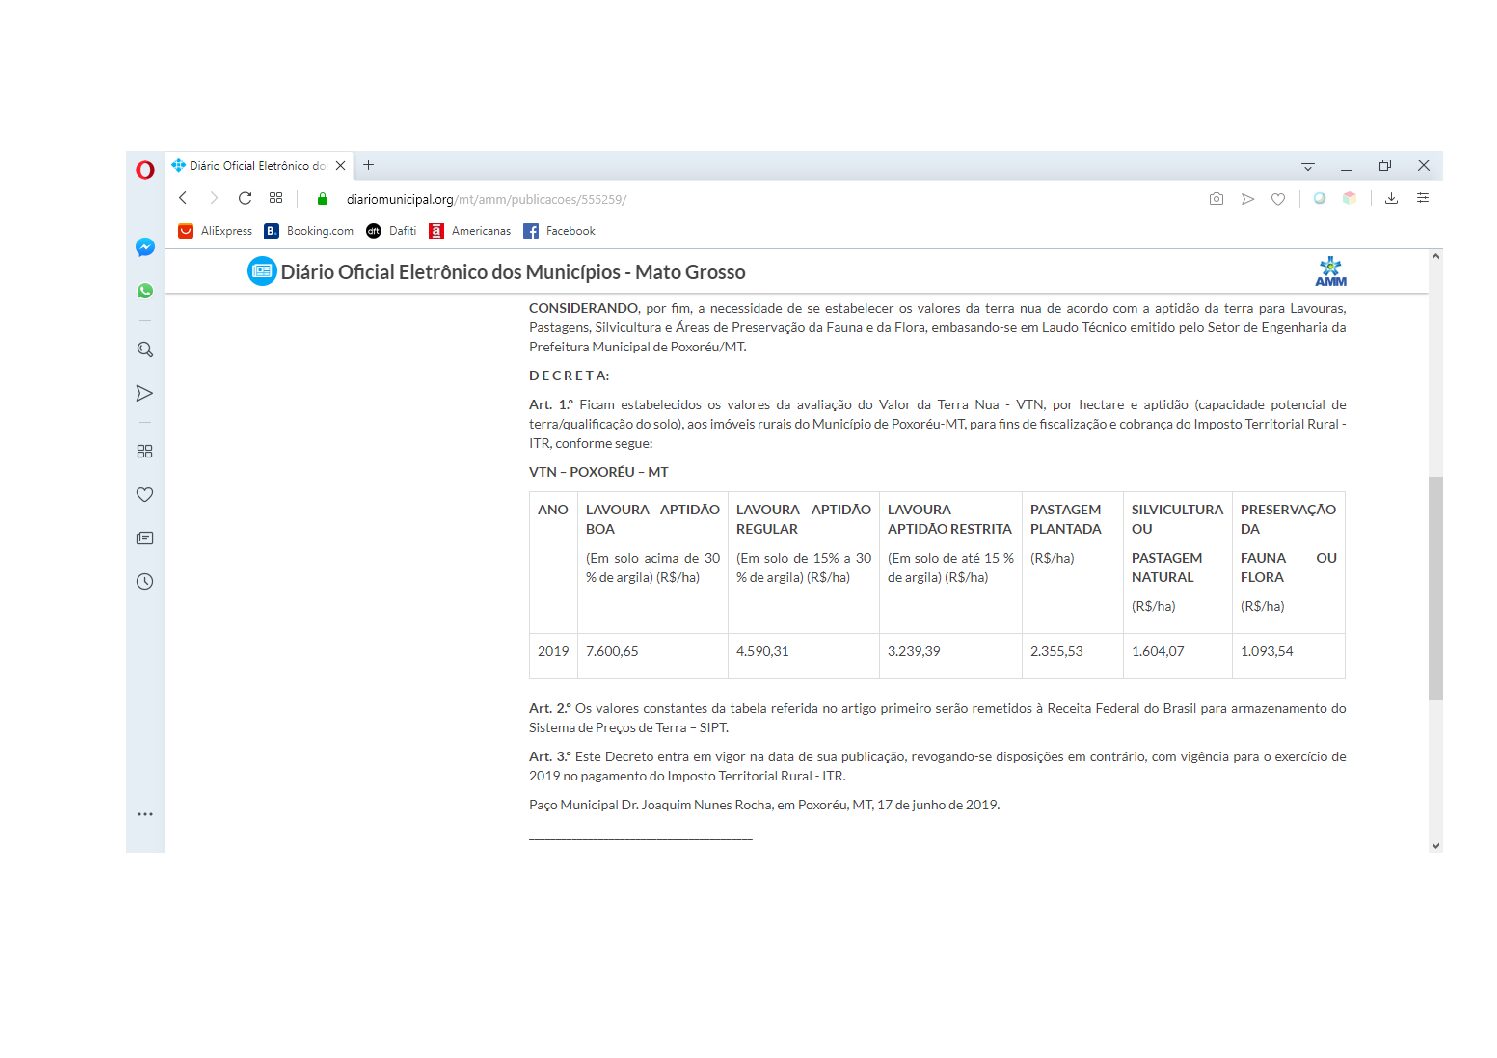Reload the page
Screen dimensions: 1497x1058
[245, 198]
